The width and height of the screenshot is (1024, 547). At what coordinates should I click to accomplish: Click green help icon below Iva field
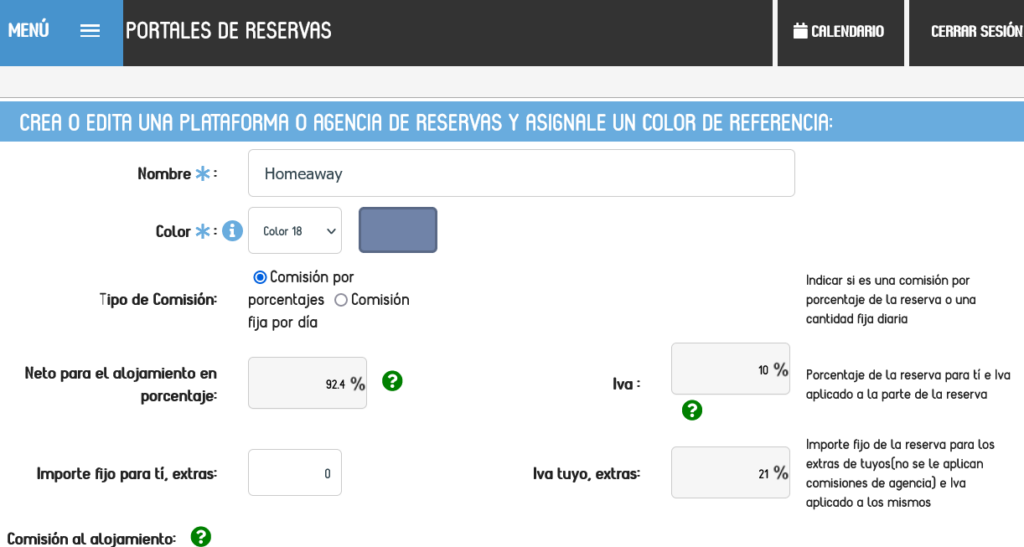[x=692, y=410]
